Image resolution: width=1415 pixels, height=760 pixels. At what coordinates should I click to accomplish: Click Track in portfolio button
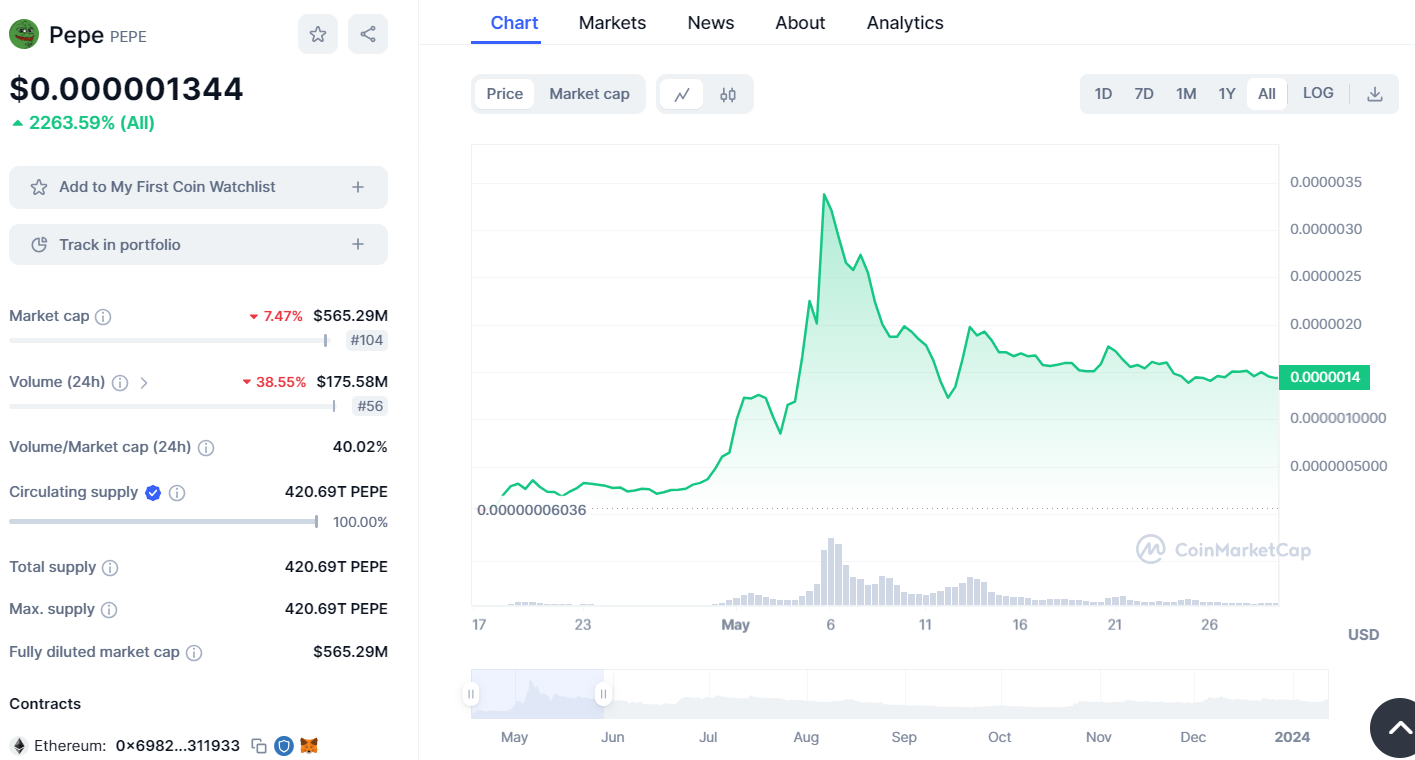tap(198, 245)
